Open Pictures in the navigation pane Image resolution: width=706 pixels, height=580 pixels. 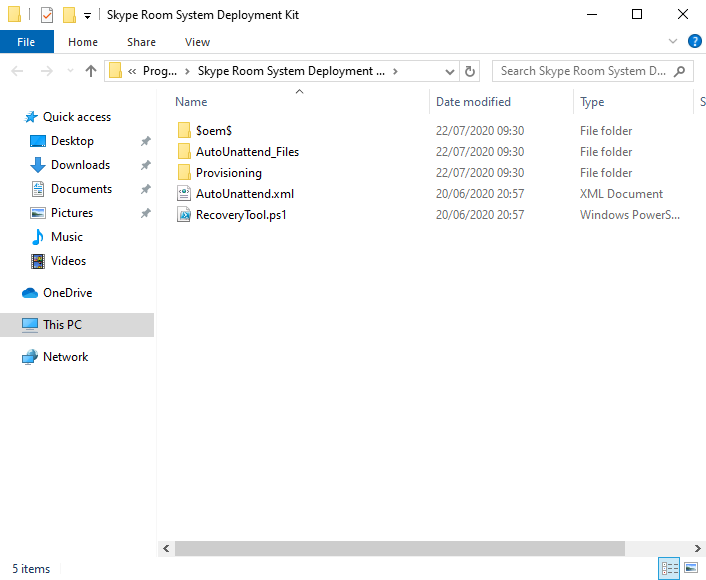[72, 213]
